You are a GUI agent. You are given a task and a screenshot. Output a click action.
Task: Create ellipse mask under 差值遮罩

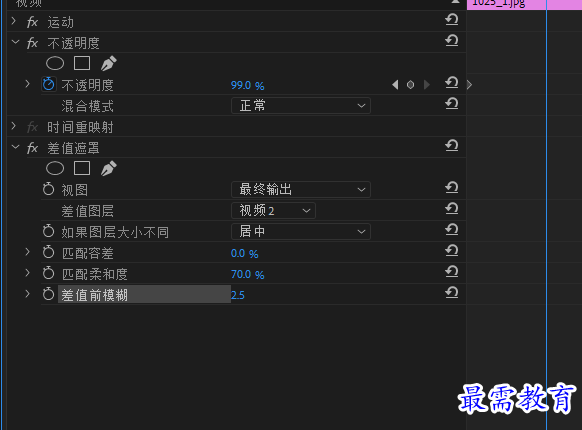[x=55, y=169]
